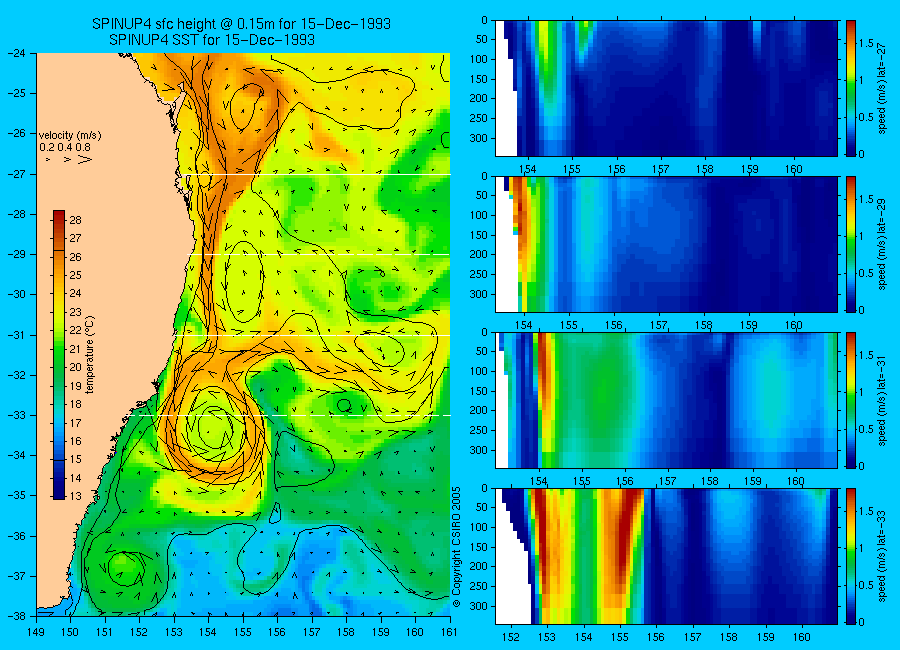Screen dimensions: 900x650
Task: Click the speed colorbar beside the lat=-27 panel
Action: (850, 88)
